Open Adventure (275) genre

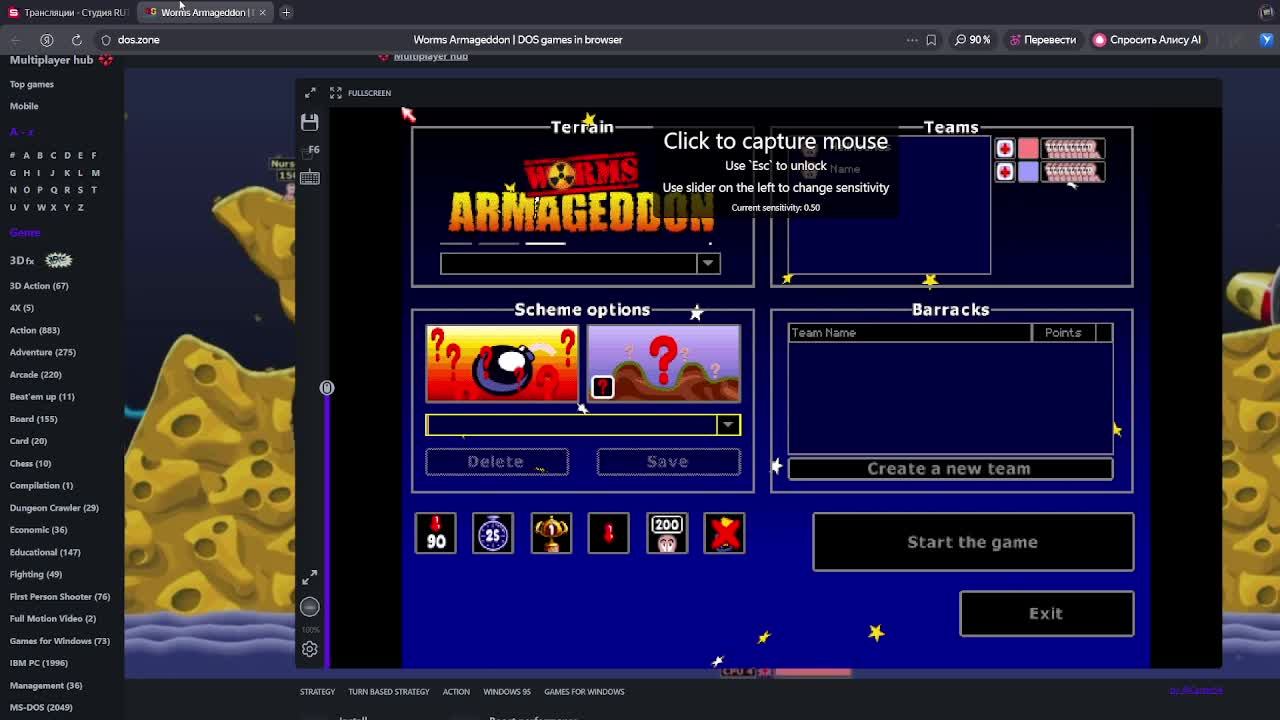(43, 352)
